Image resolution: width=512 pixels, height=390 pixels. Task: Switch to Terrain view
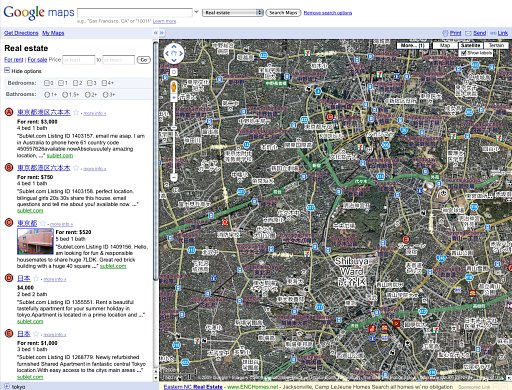click(496, 45)
